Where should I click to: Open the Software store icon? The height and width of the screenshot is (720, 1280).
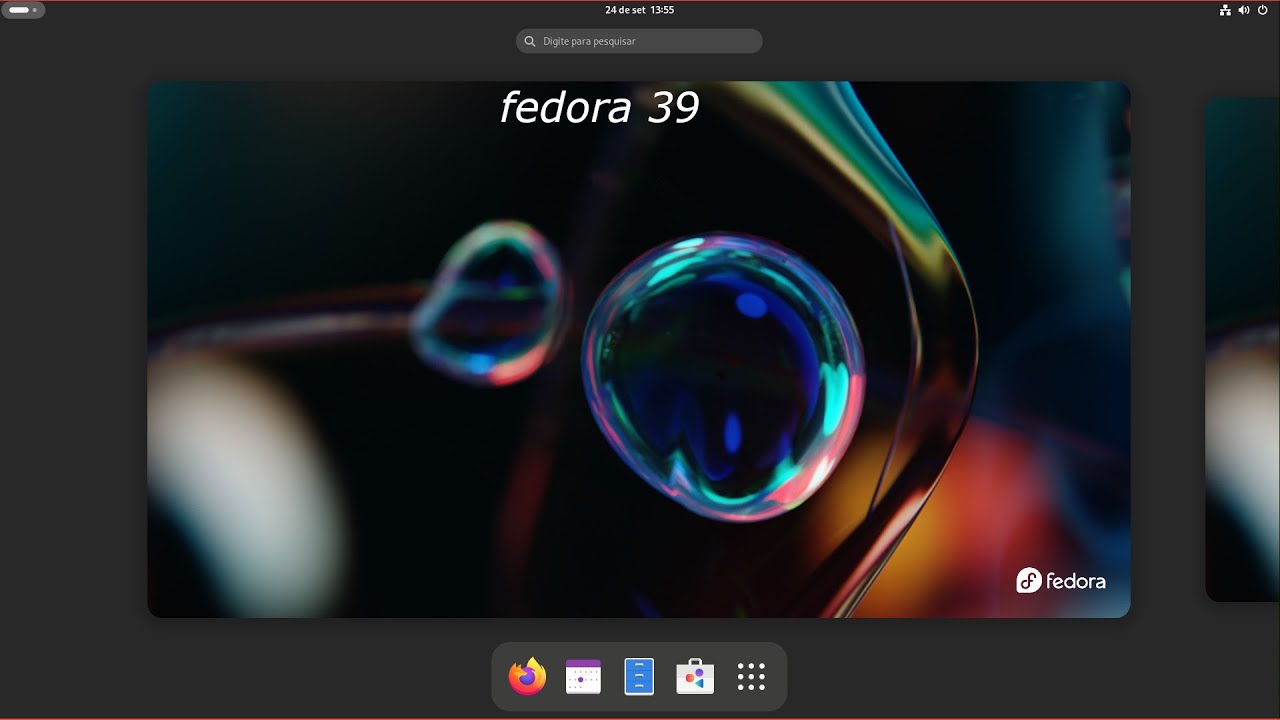[695, 676]
